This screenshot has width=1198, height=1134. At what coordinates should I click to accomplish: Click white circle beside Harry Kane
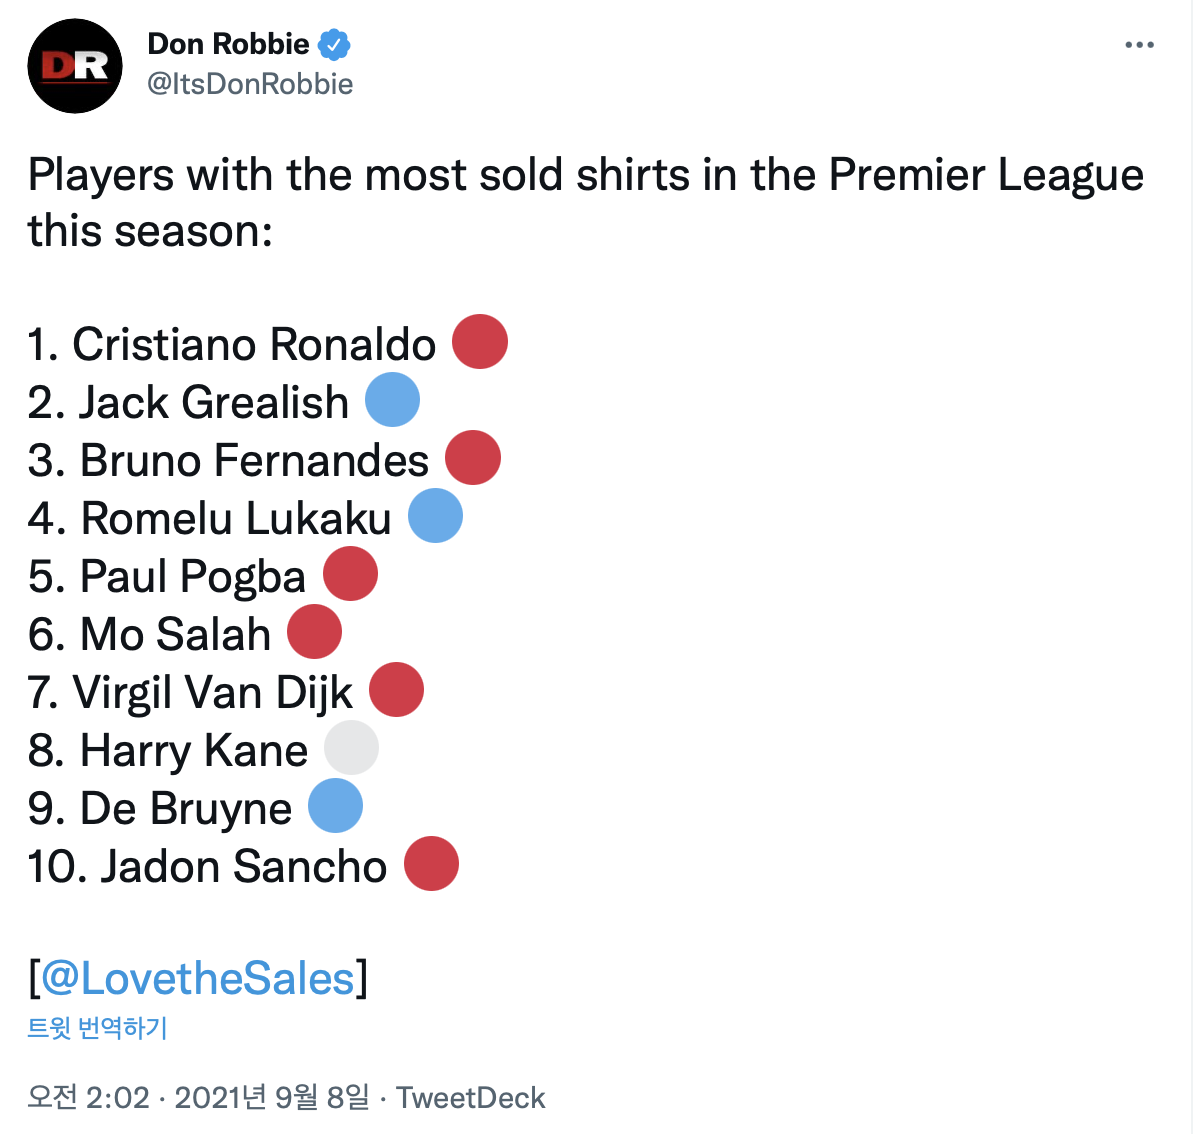coord(351,748)
